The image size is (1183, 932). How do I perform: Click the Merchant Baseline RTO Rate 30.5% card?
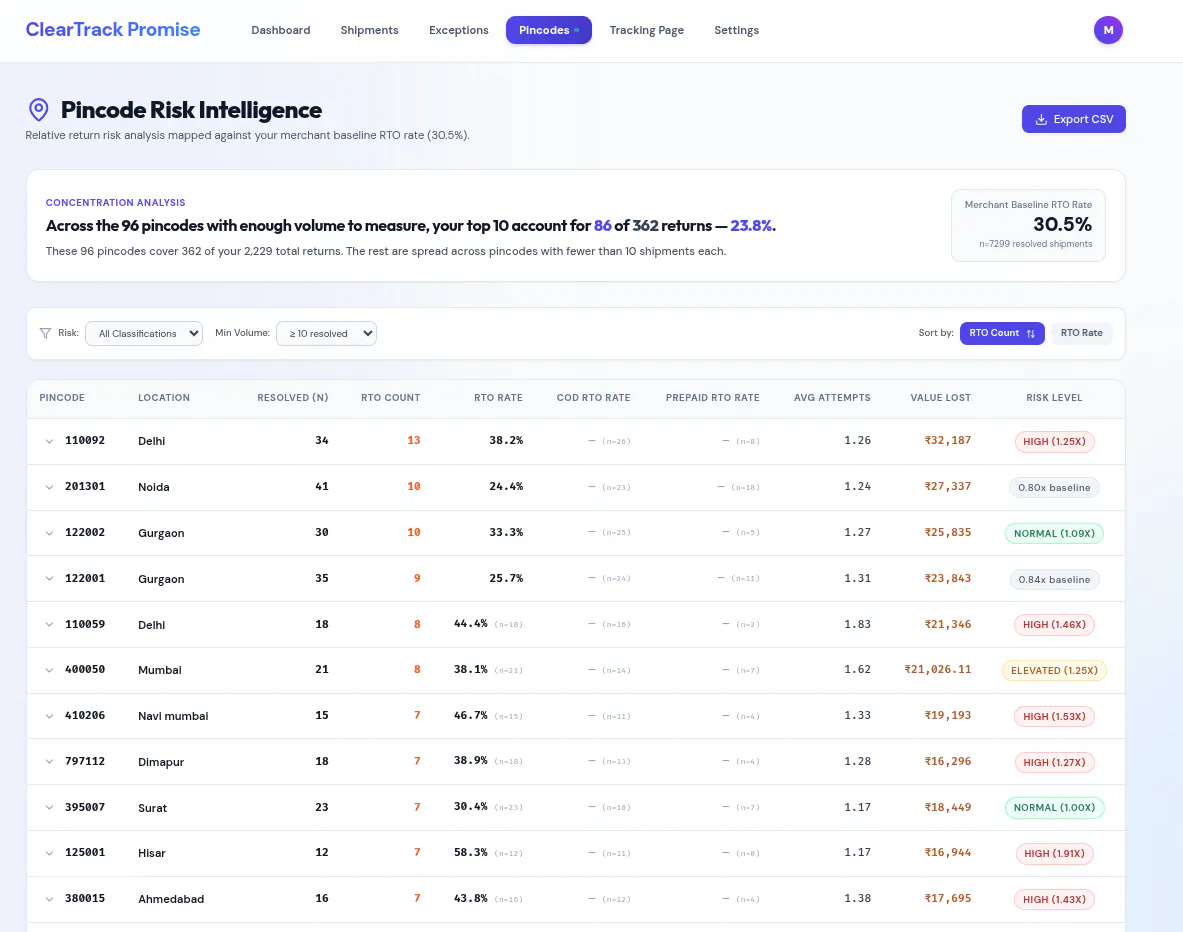[1028, 225]
